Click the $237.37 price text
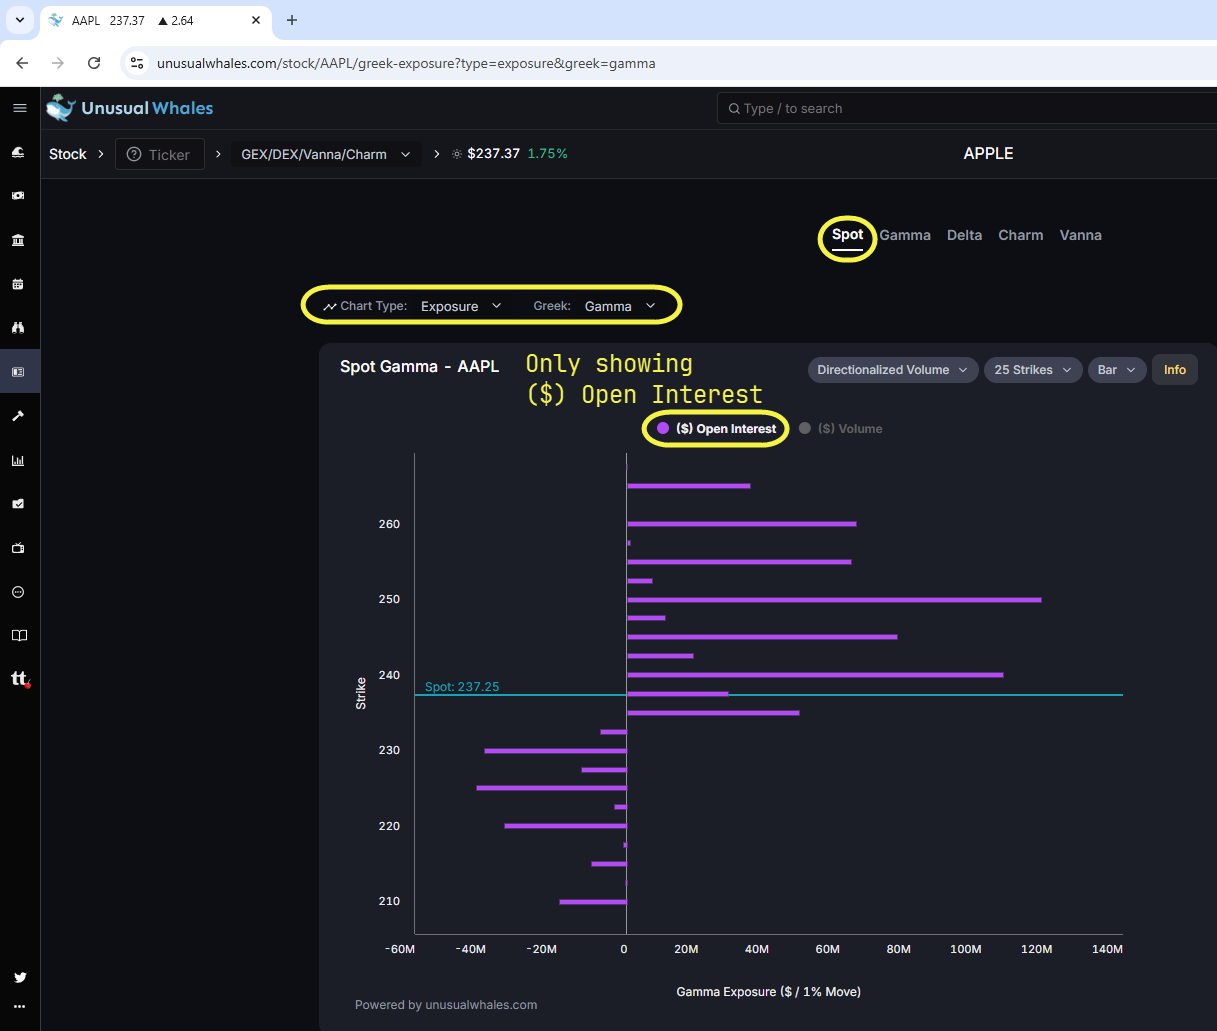Screen dimensions: 1217x1031 tap(494, 154)
